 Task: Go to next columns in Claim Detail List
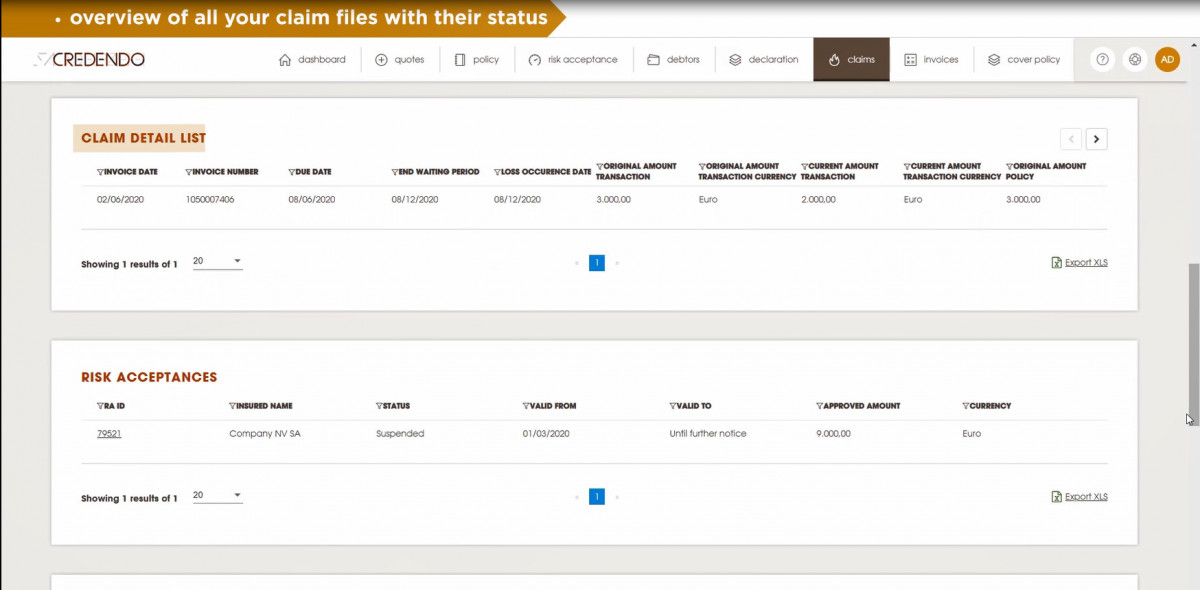1097,139
